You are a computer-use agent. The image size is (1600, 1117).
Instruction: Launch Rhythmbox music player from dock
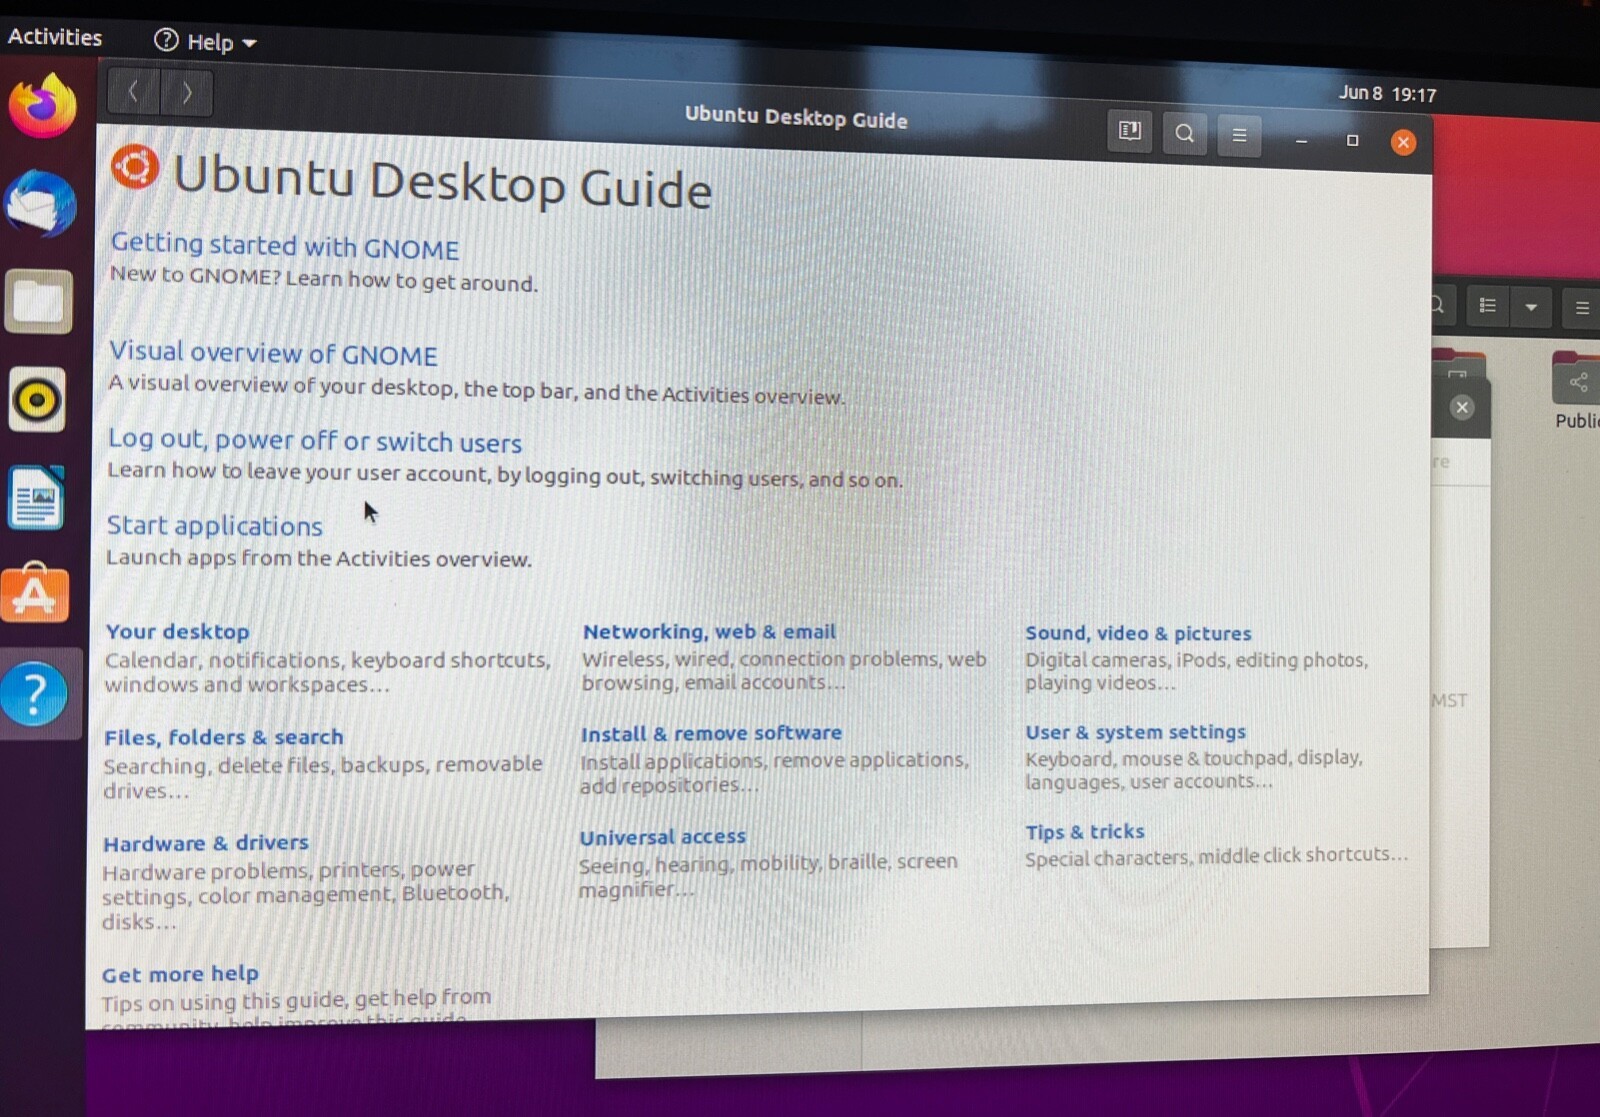(37, 400)
